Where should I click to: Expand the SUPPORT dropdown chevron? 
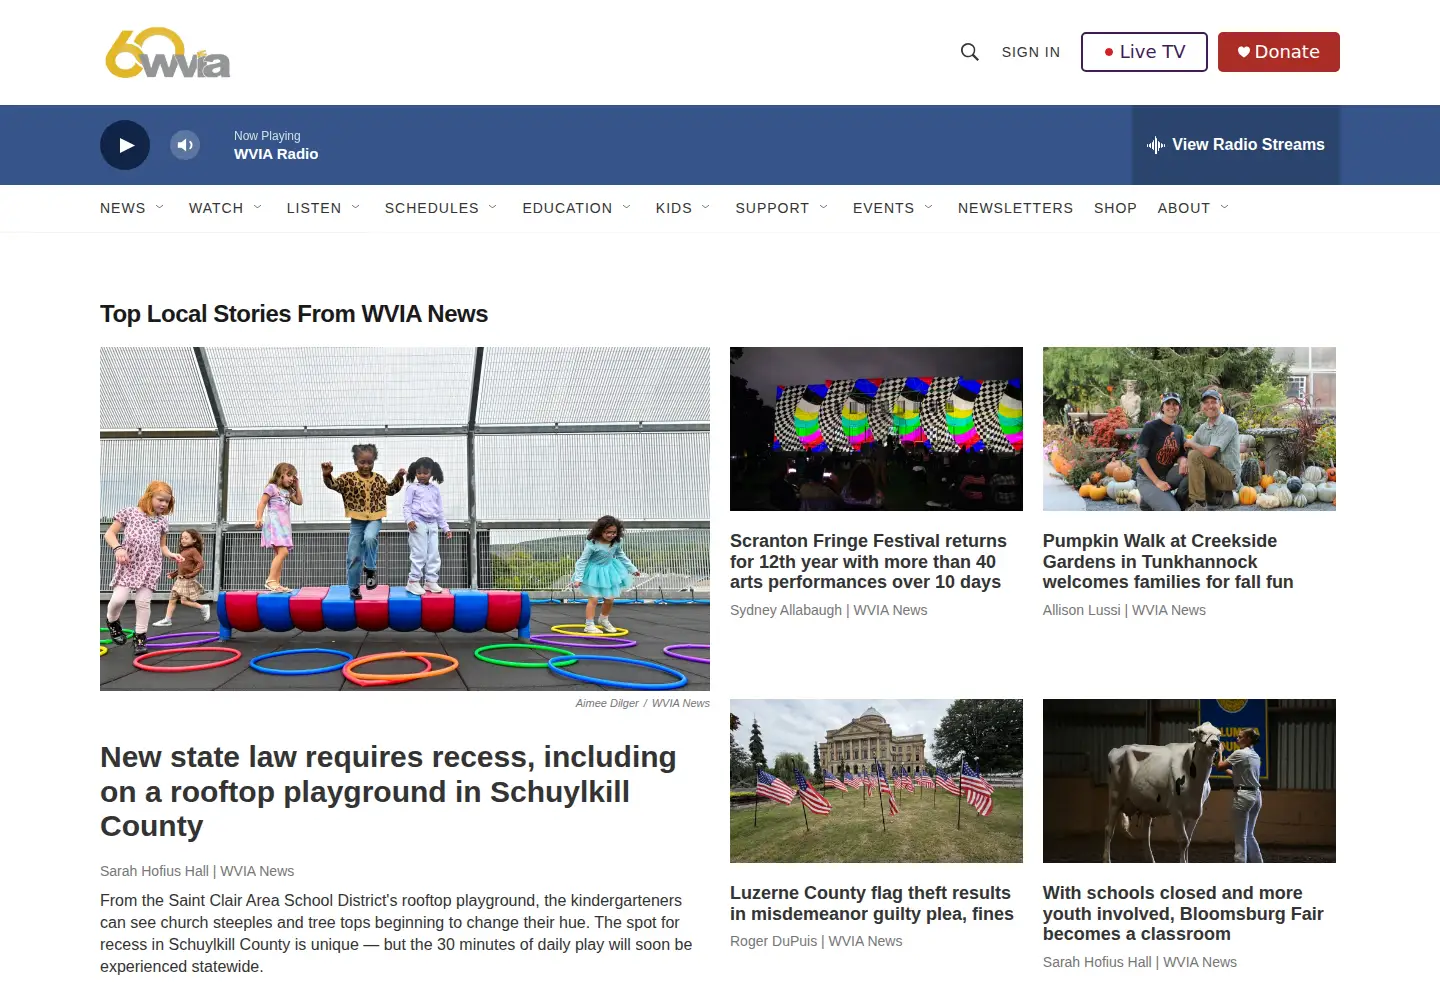824,207
